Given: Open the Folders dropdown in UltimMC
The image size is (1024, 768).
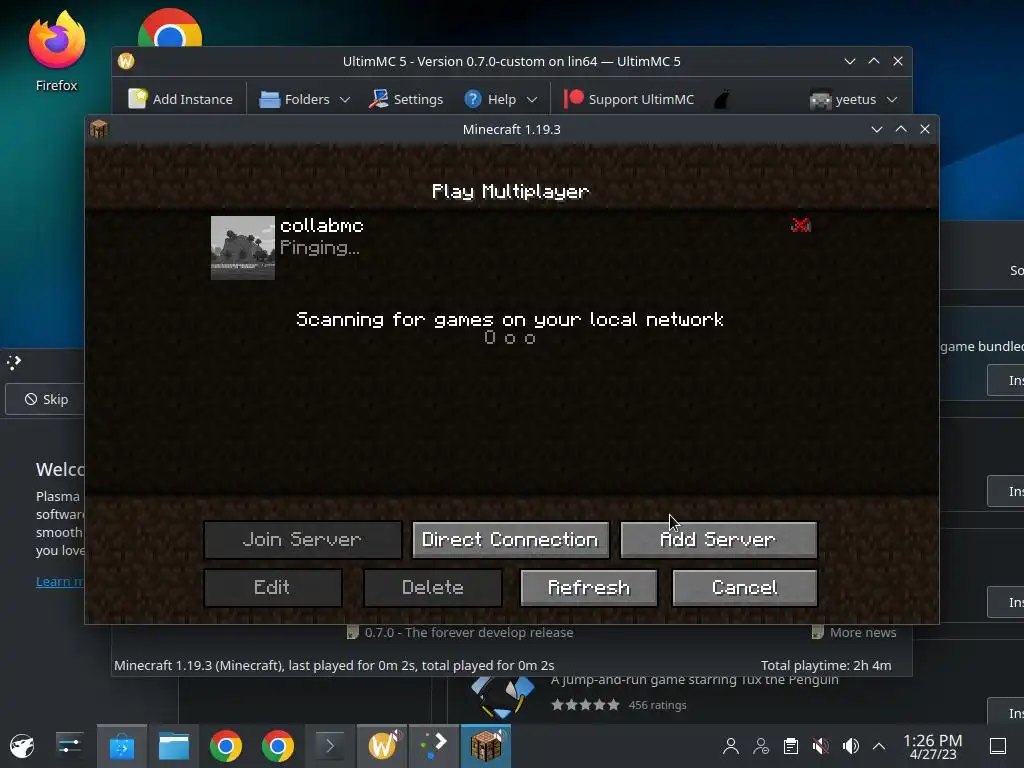Looking at the screenshot, I should tap(305, 99).
